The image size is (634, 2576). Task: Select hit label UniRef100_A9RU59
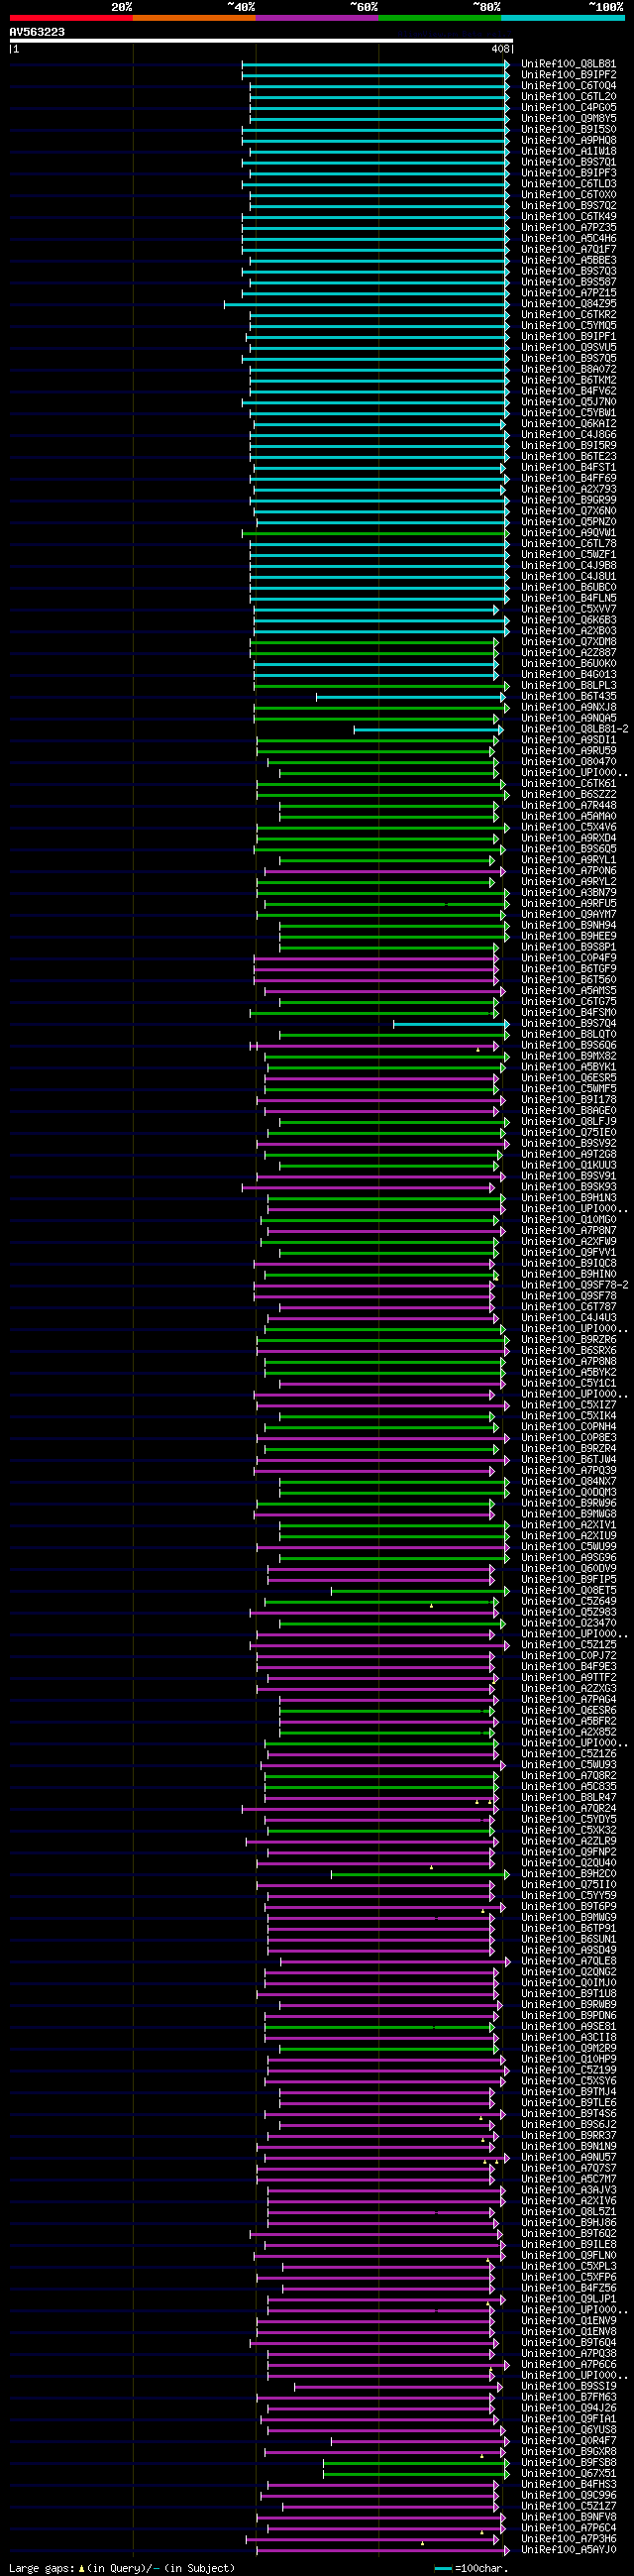(x=569, y=751)
